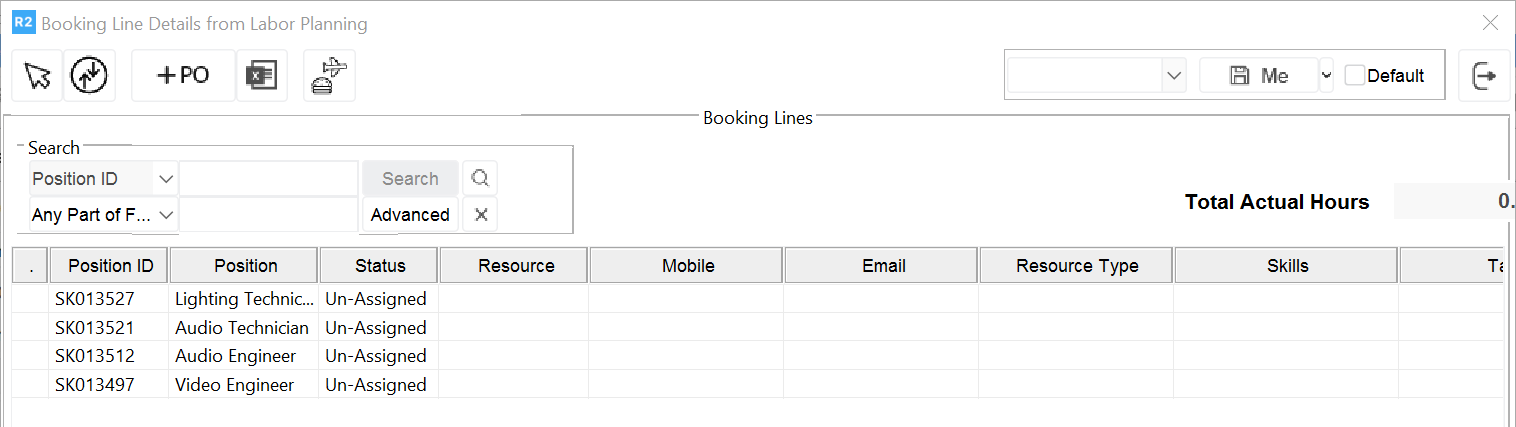Open the travel and meals icon
Image resolution: width=1516 pixels, height=427 pixels.
[329, 76]
